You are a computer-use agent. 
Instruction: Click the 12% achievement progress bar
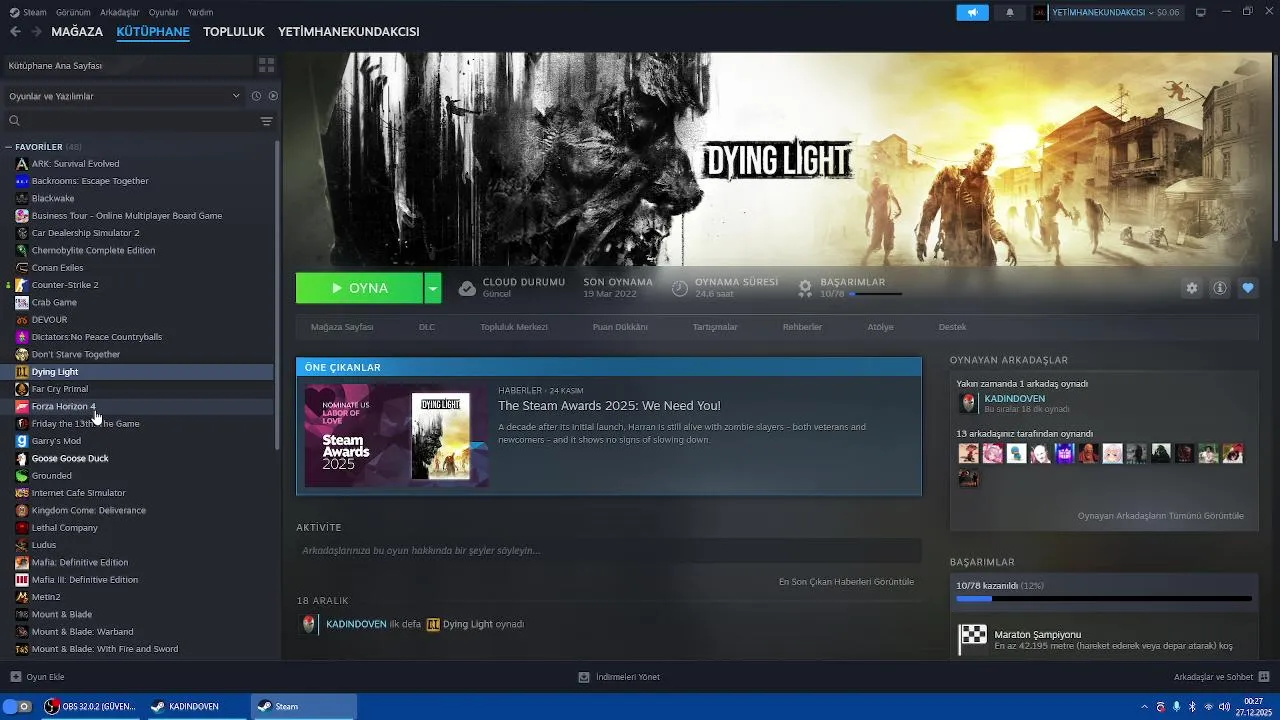click(x=1103, y=599)
